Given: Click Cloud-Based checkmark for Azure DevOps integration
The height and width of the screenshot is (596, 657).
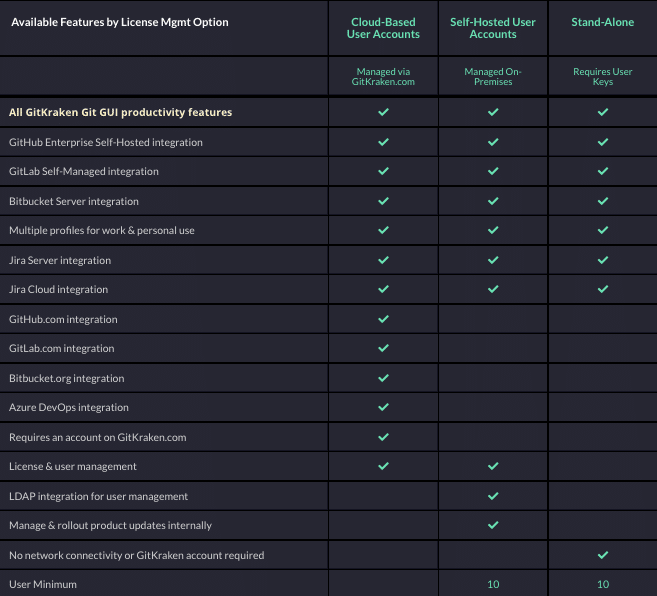Looking at the screenshot, I should [x=383, y=407].
